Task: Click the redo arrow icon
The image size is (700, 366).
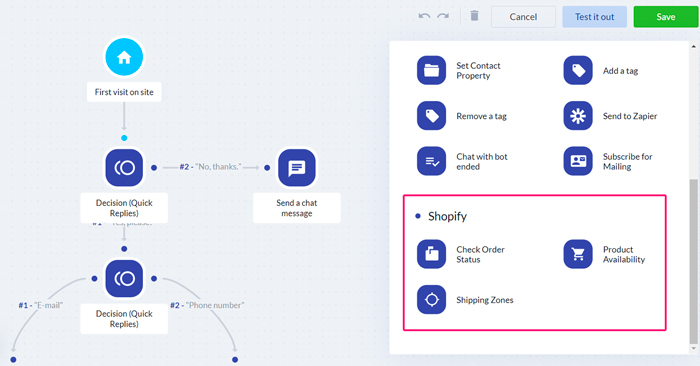Action: coord(443,16)
